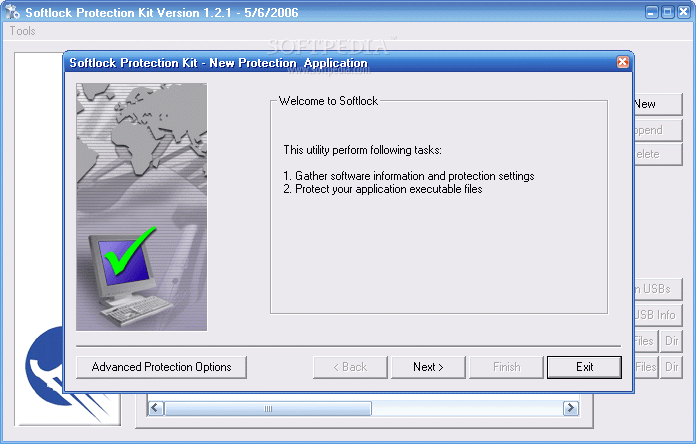Close the New Protection Application dialog

click(623, 62)
